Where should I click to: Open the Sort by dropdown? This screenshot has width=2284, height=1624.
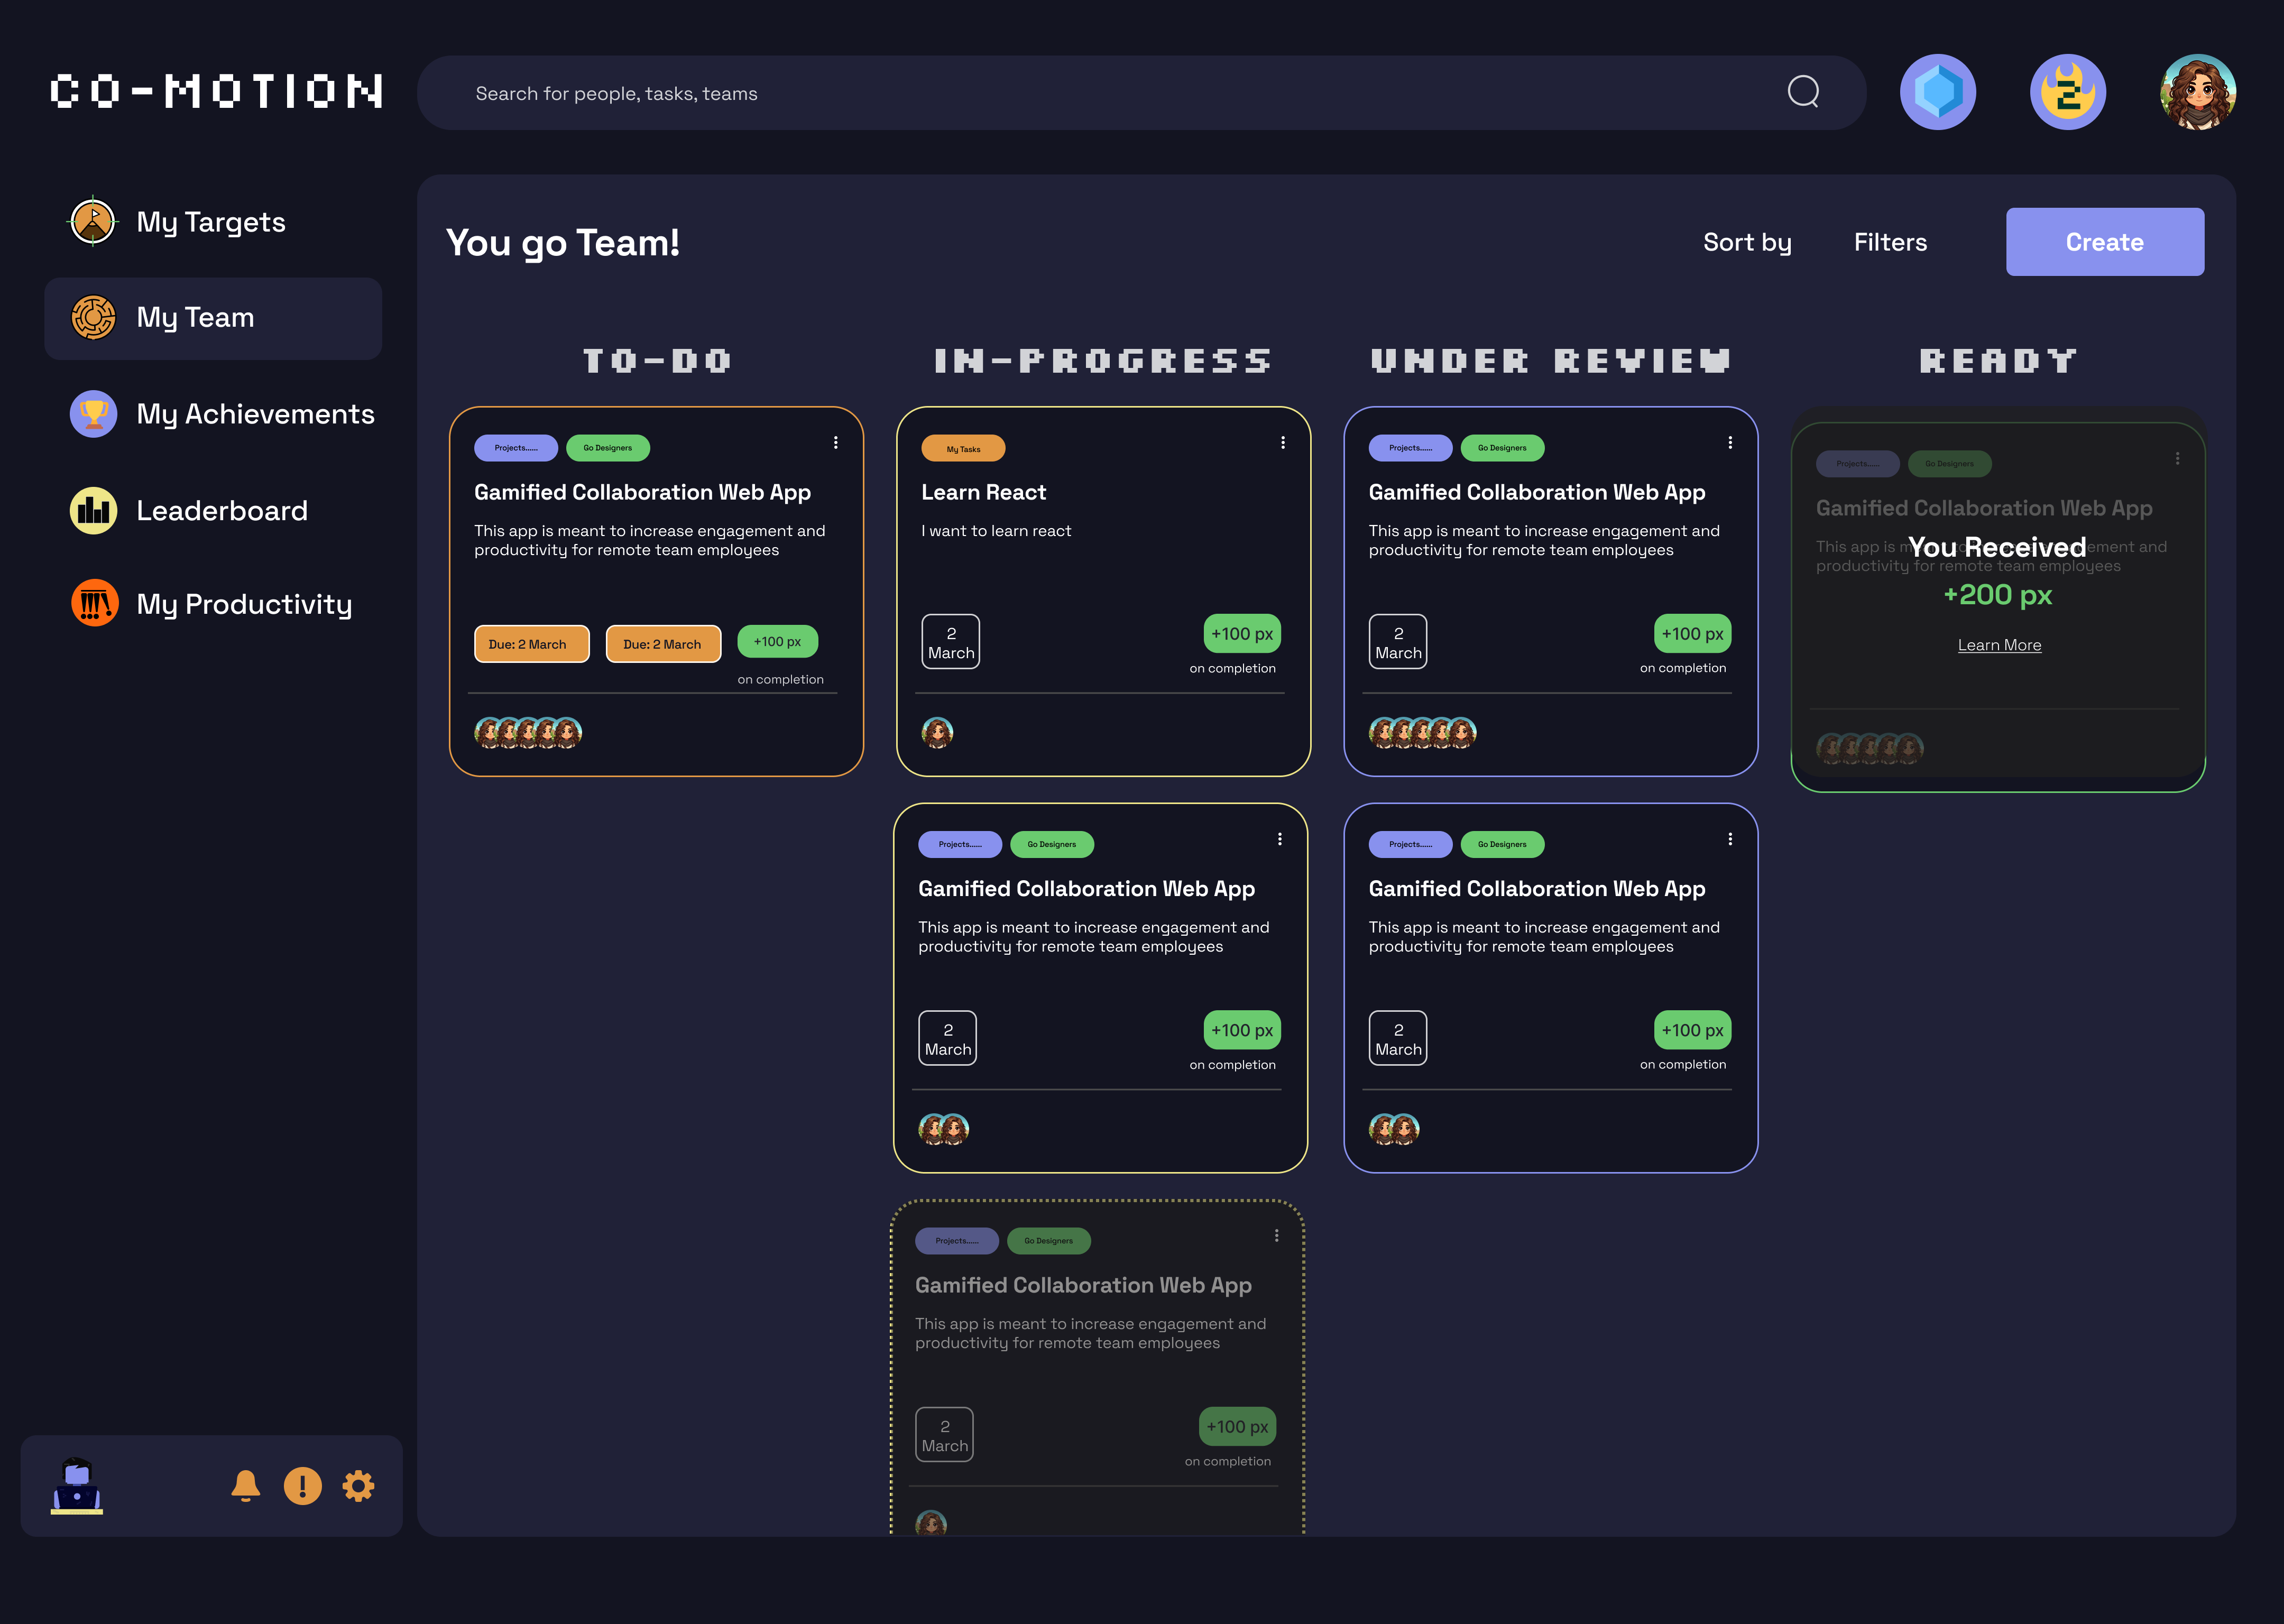pos(1746,241)
